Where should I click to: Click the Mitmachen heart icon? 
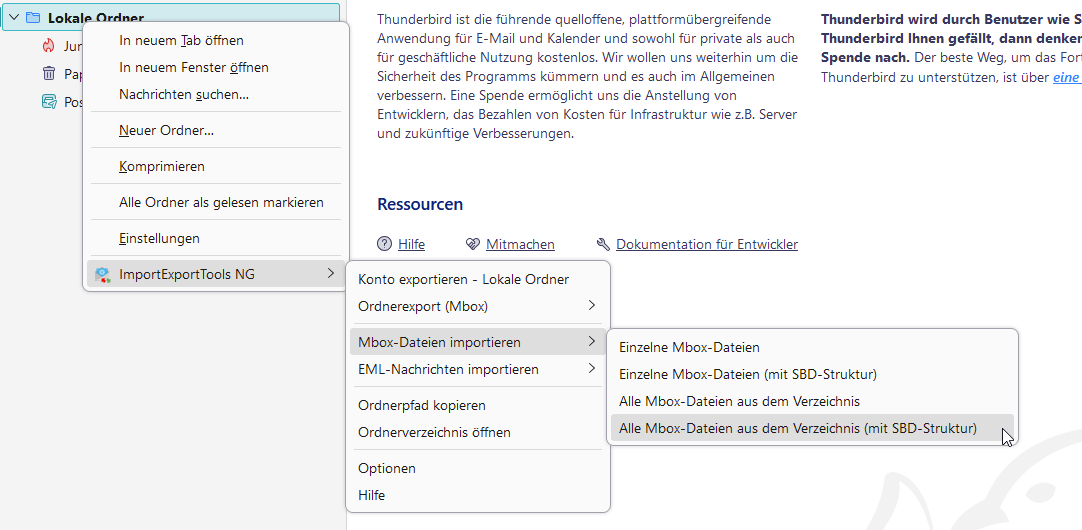tap(474, 244)
